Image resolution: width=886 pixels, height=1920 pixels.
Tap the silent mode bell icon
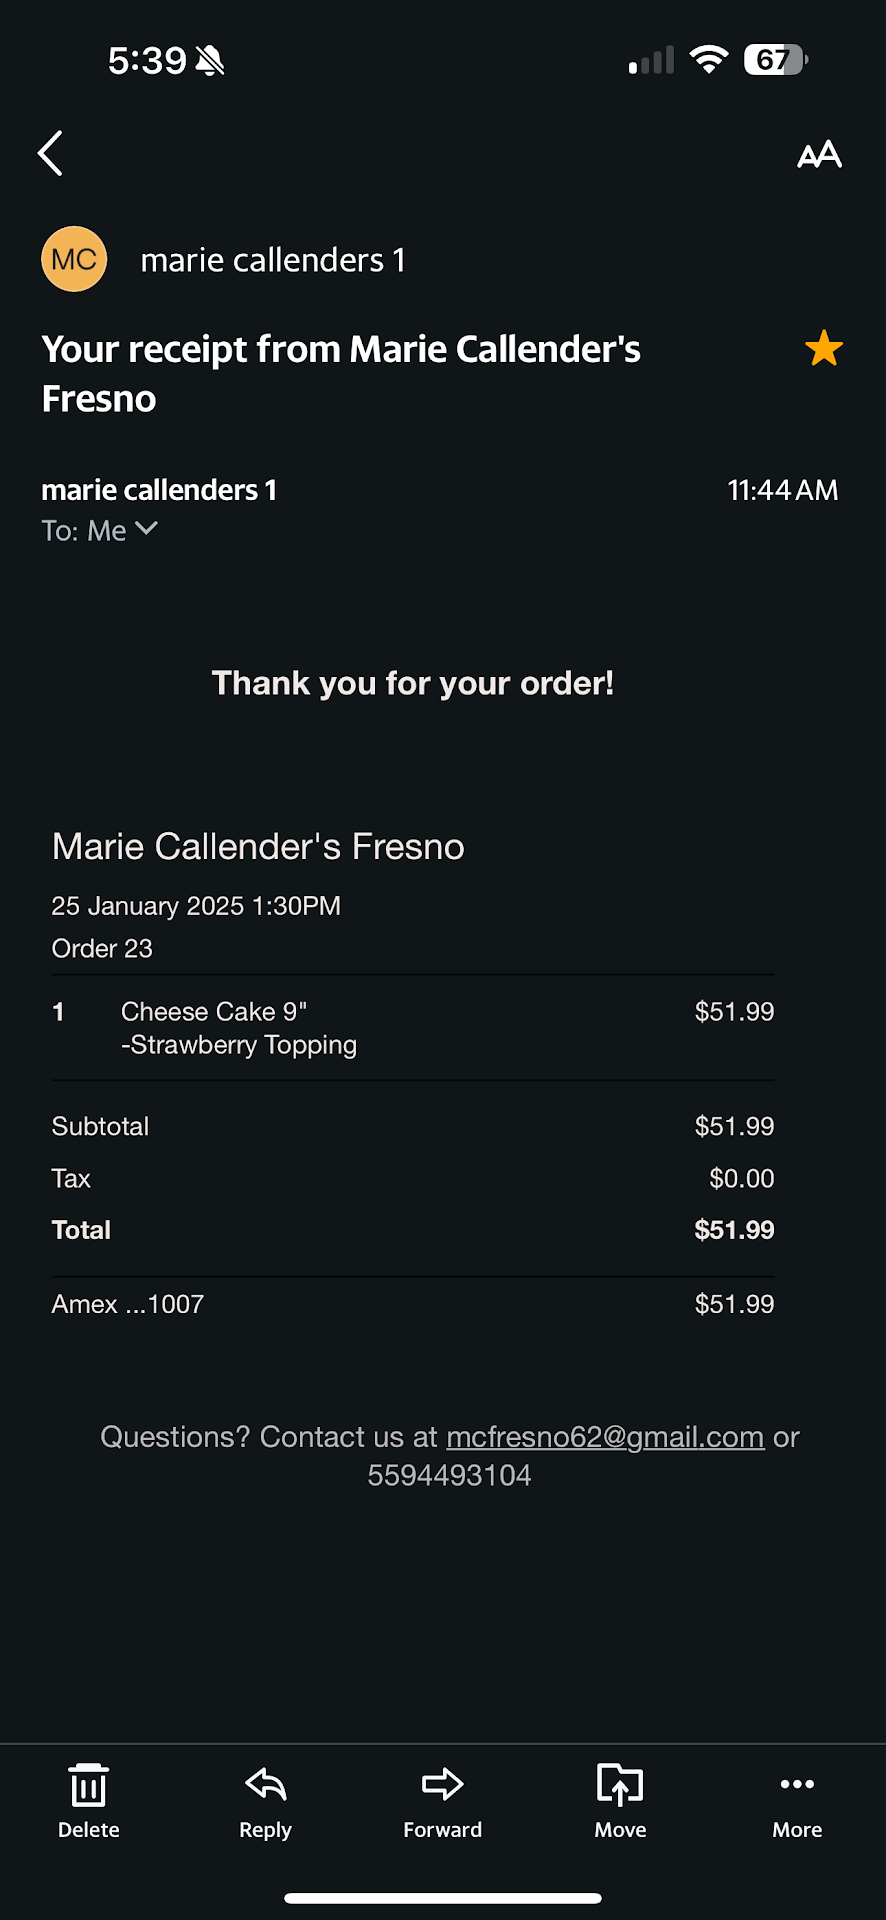[x=210, y=61]
